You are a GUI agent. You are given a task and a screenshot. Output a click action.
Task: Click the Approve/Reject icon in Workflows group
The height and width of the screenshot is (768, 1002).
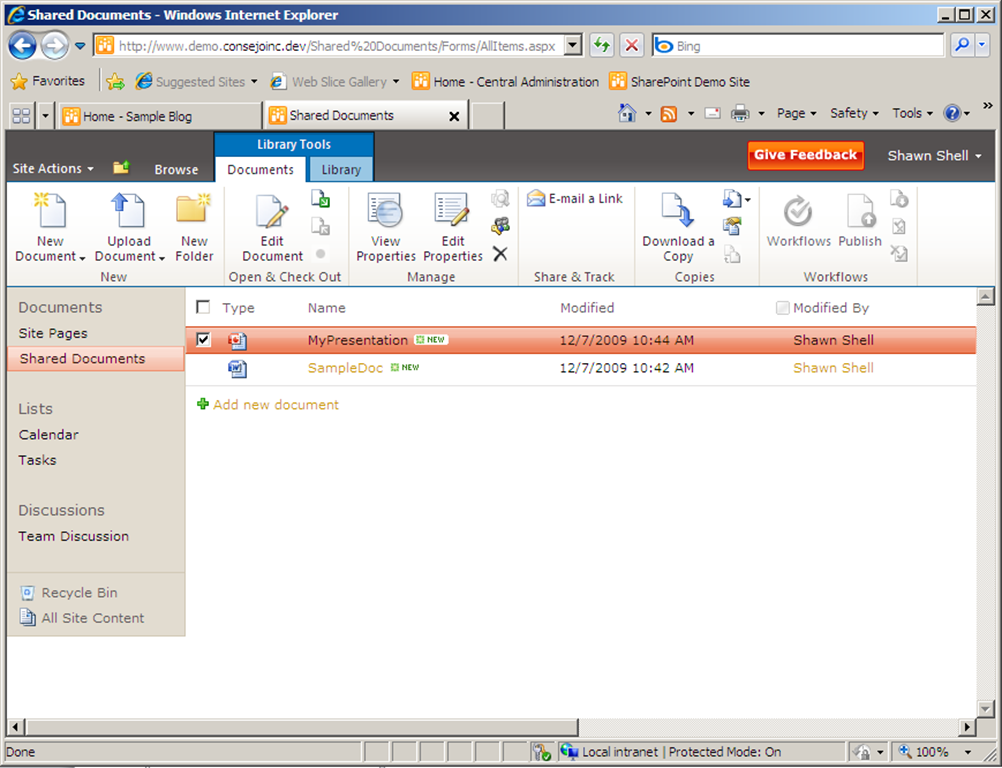(899, 226)
